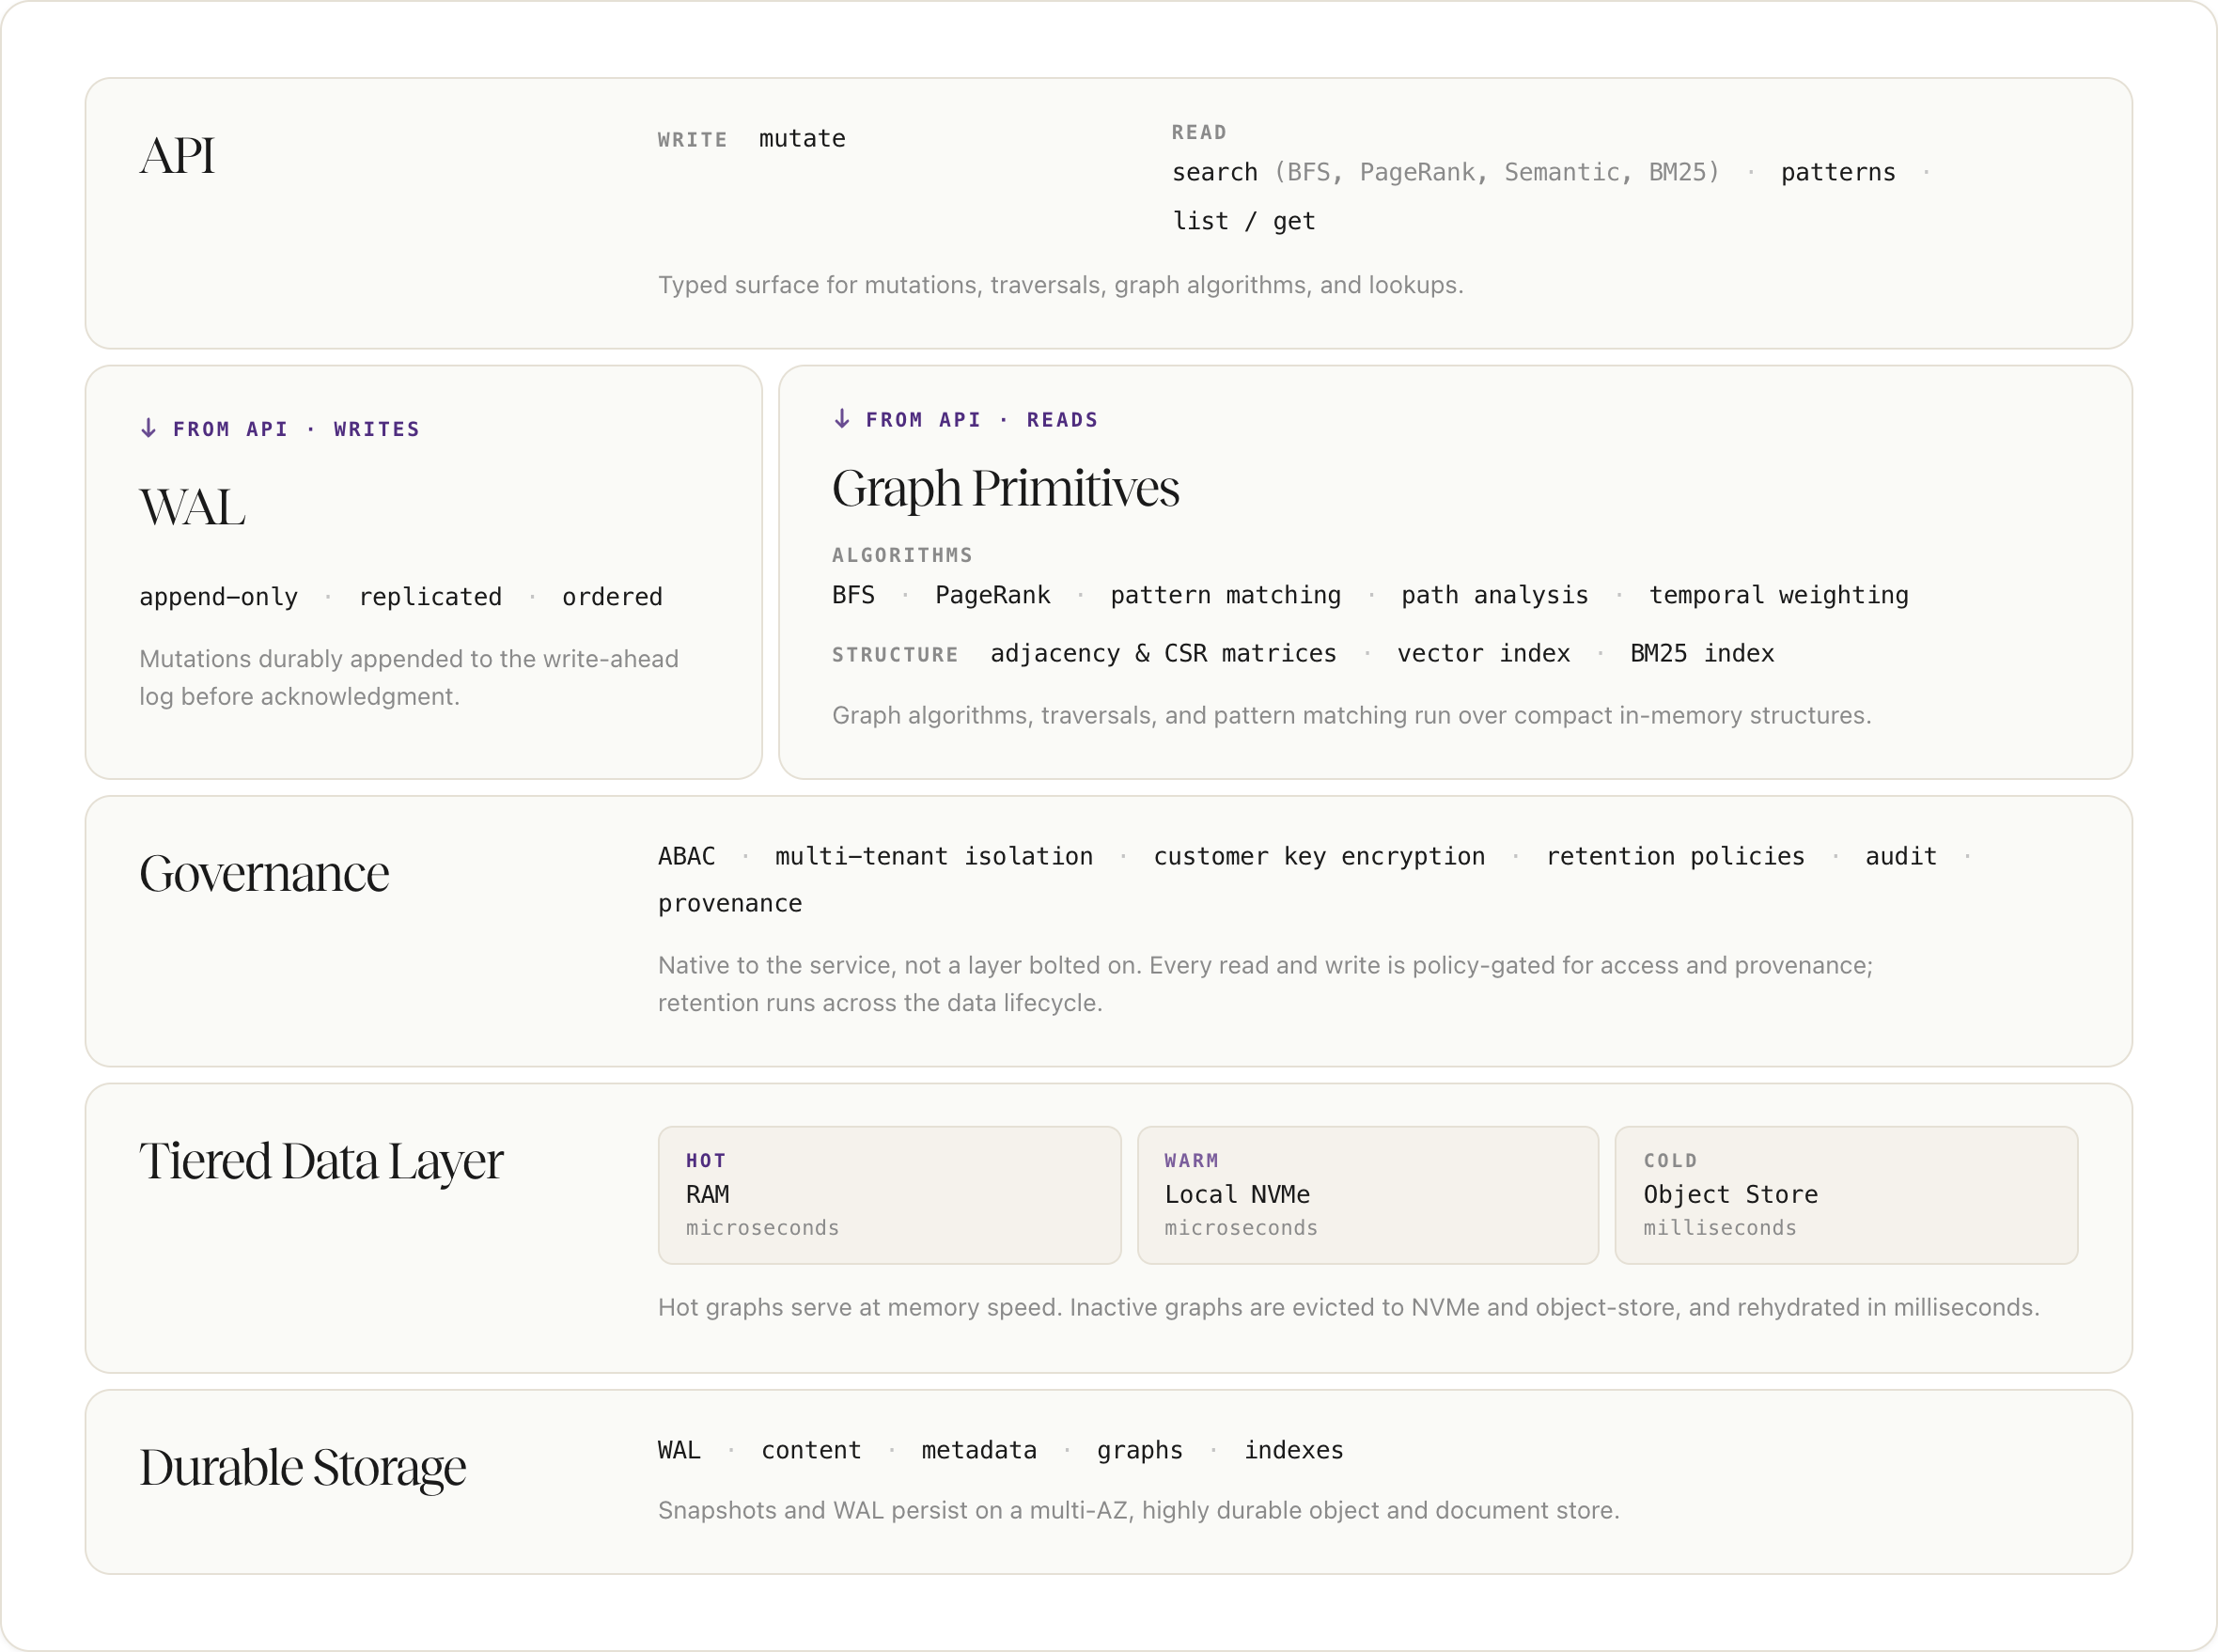Select the API heading

point(177,156)
